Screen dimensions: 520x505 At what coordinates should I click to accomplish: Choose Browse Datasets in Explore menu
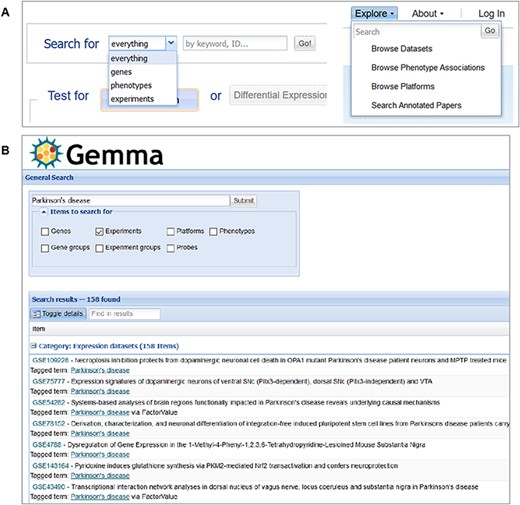[402, 49]
